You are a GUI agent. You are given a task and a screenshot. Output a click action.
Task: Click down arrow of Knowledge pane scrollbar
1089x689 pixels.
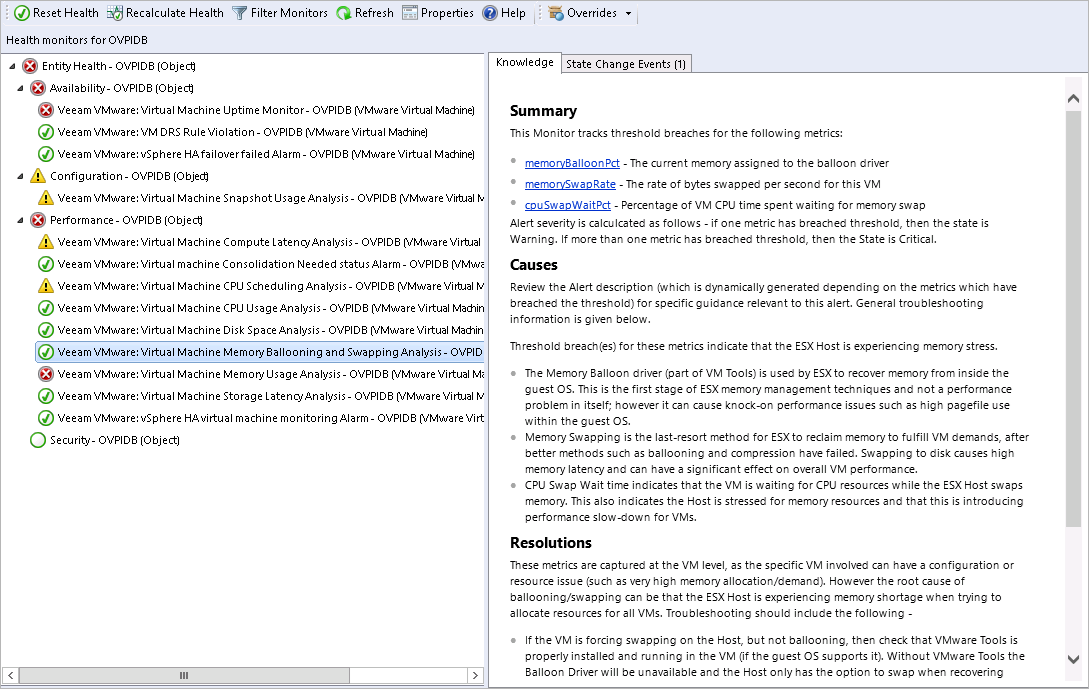coord(1073,659)
